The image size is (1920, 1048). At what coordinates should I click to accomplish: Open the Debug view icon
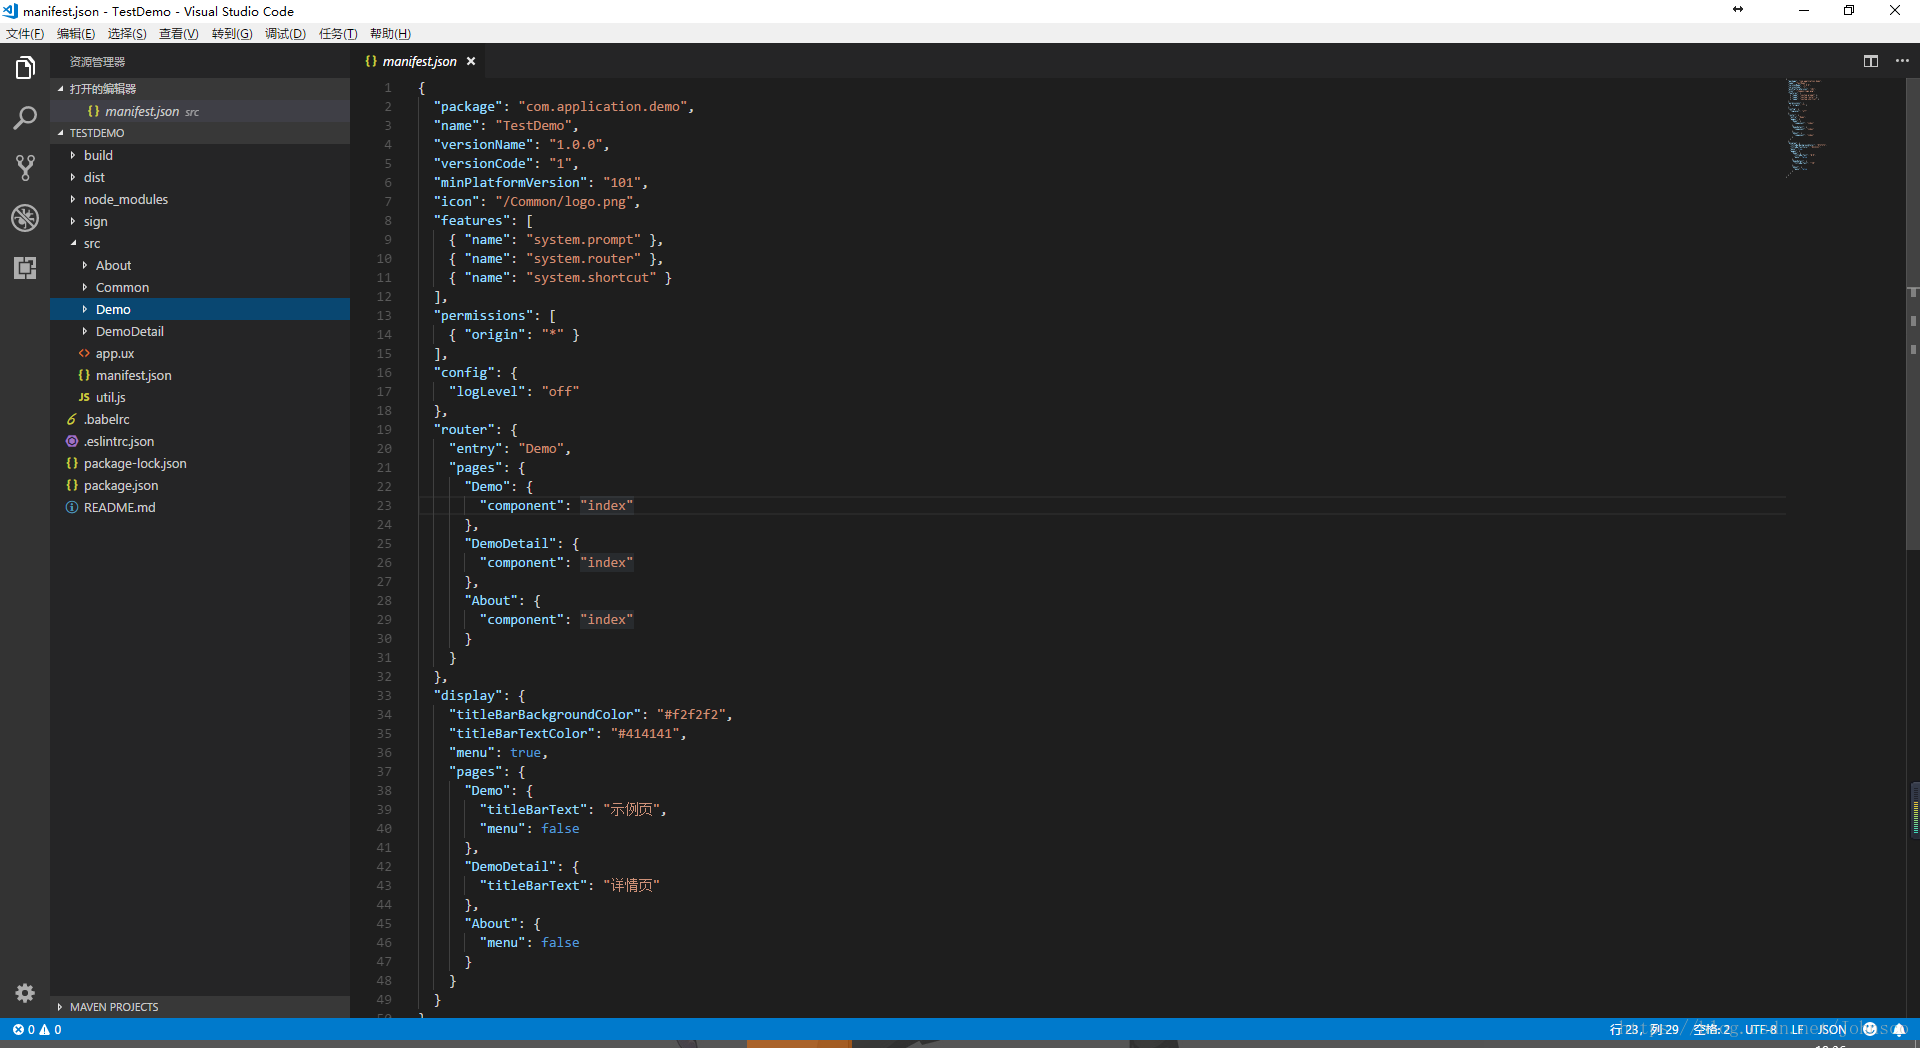25,218
